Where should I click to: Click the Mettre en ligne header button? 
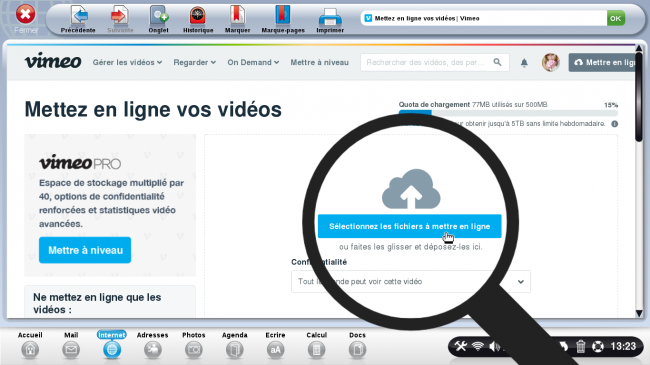[602, 62]
